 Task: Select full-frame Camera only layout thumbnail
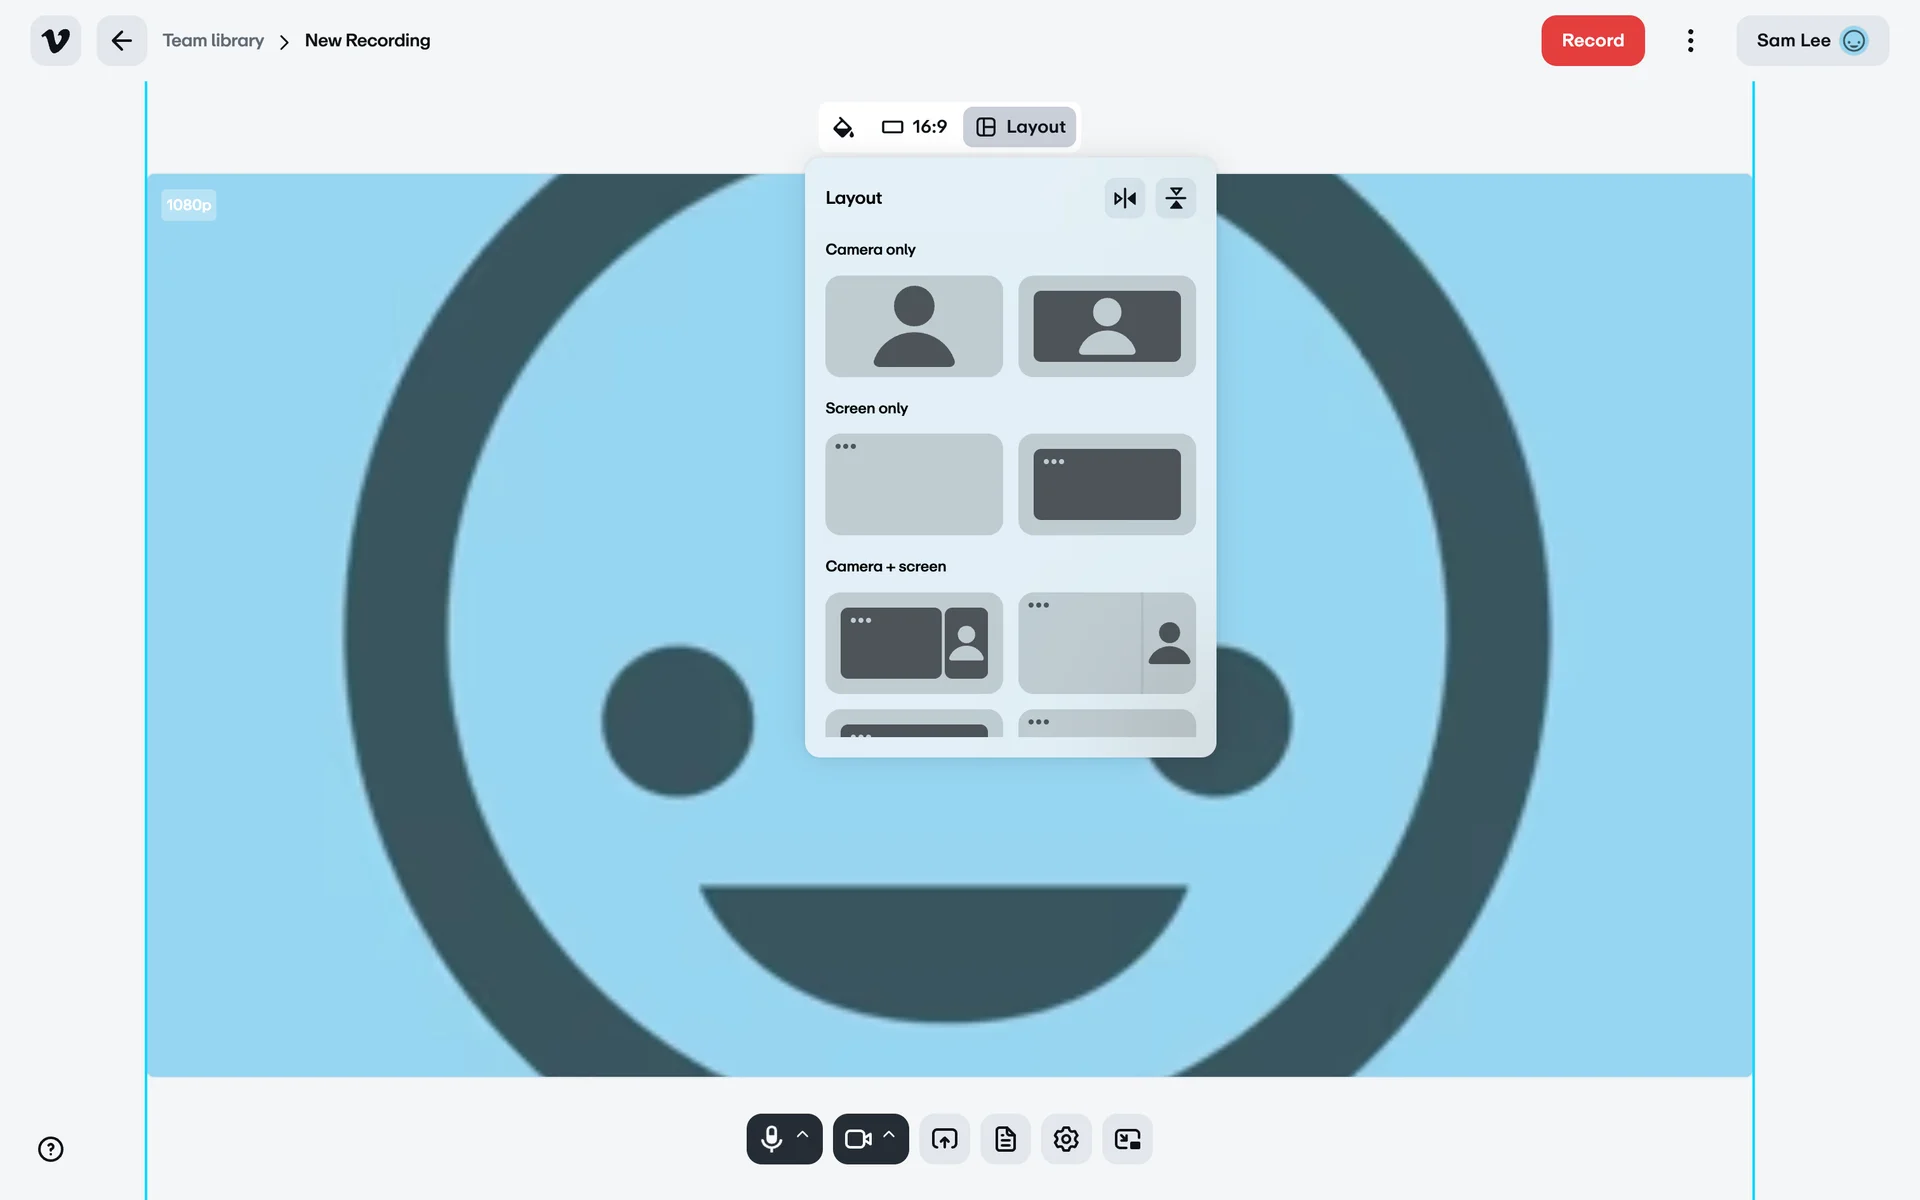(x=913, y=326)
